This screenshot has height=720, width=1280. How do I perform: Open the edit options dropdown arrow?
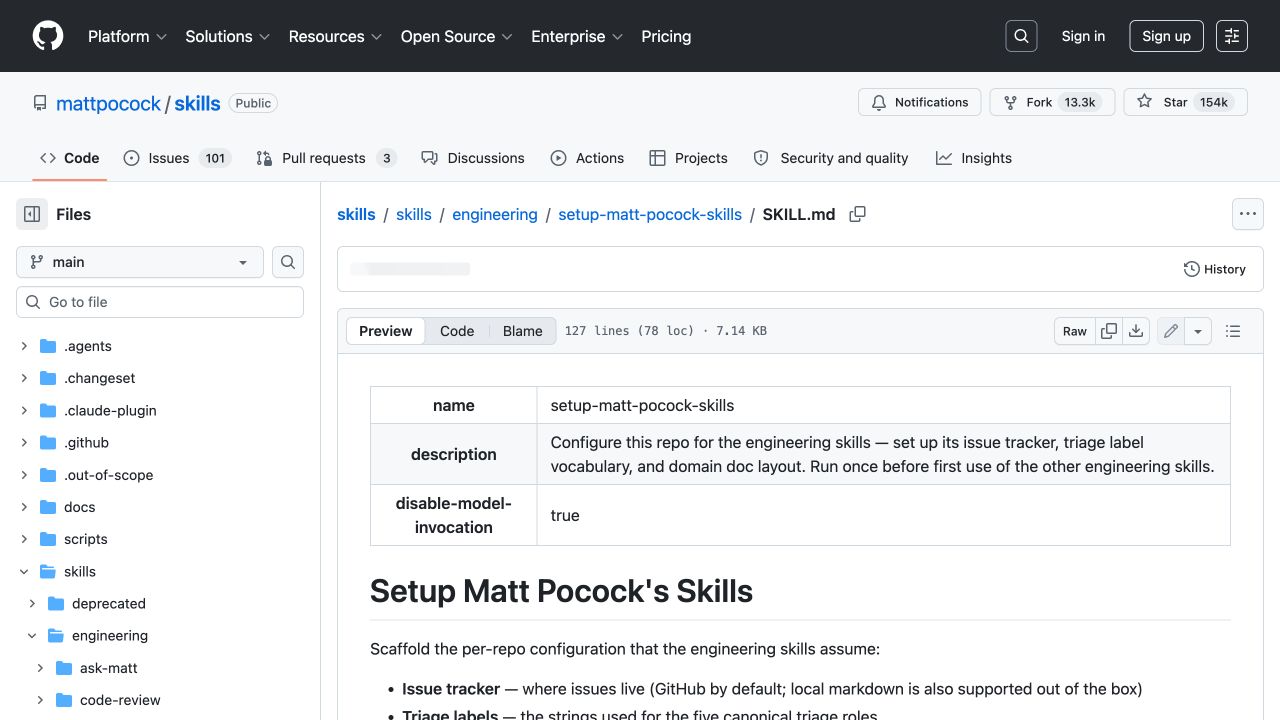(1198, 331)
